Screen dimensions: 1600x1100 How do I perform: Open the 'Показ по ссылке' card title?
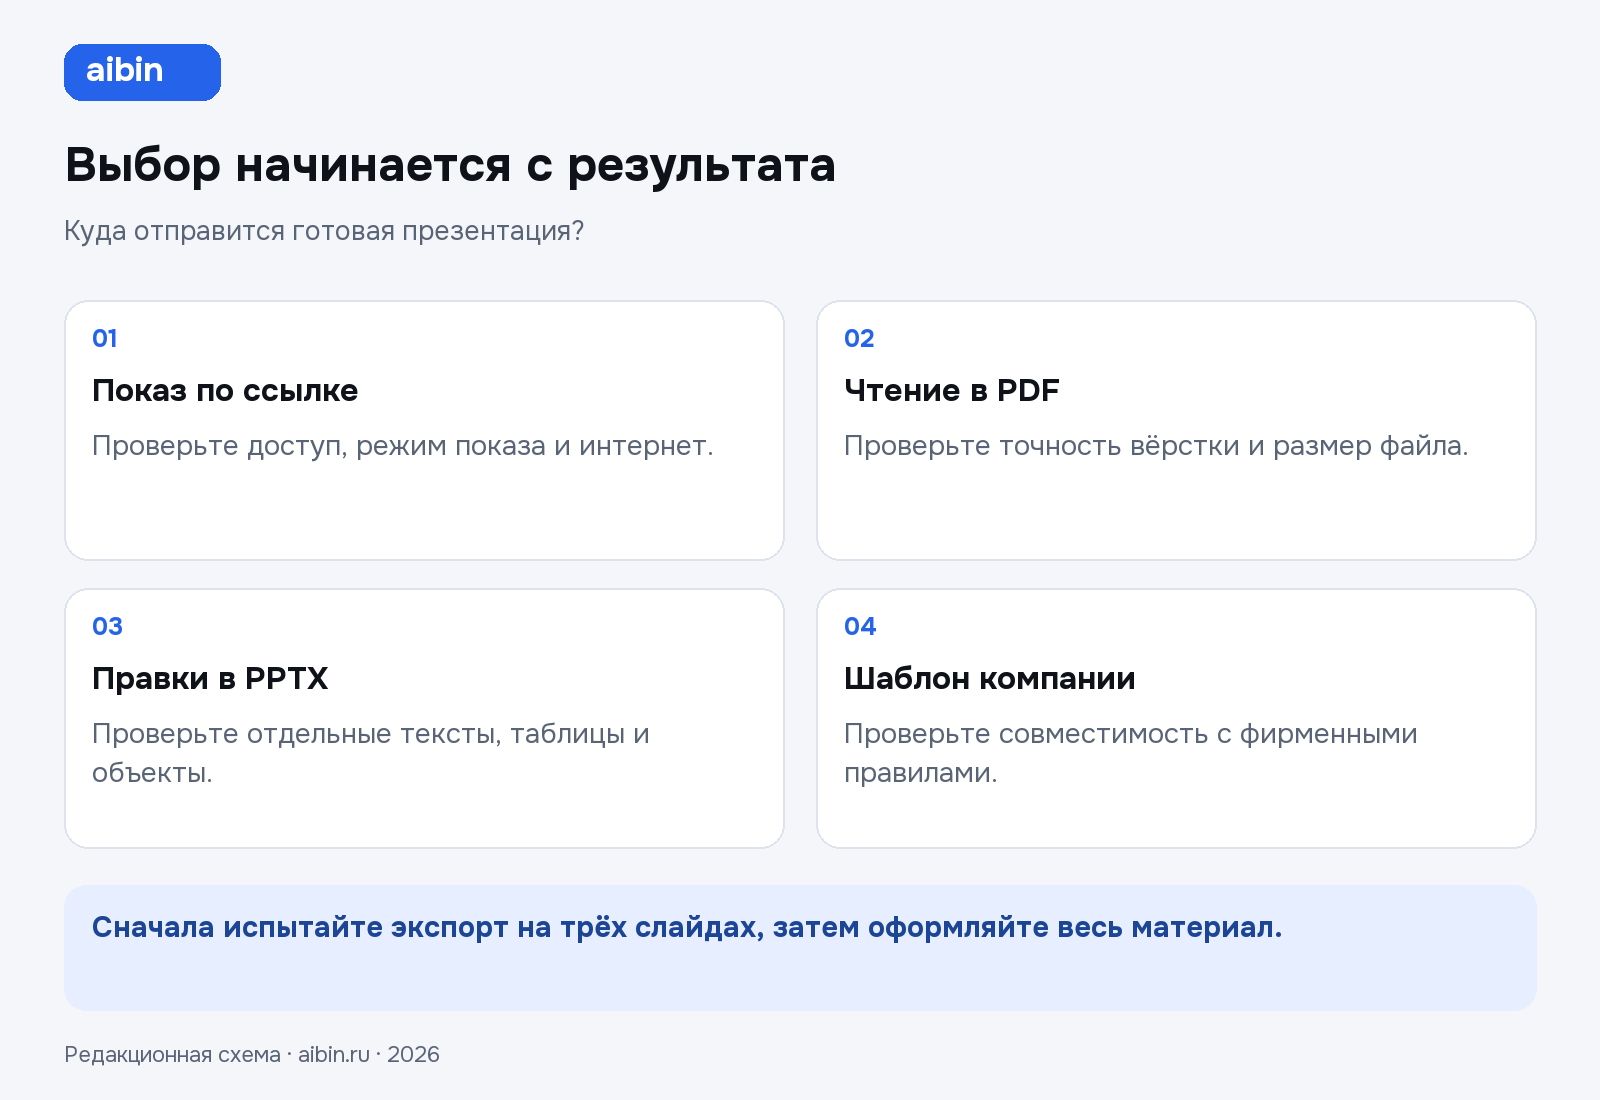coord(225,390)
